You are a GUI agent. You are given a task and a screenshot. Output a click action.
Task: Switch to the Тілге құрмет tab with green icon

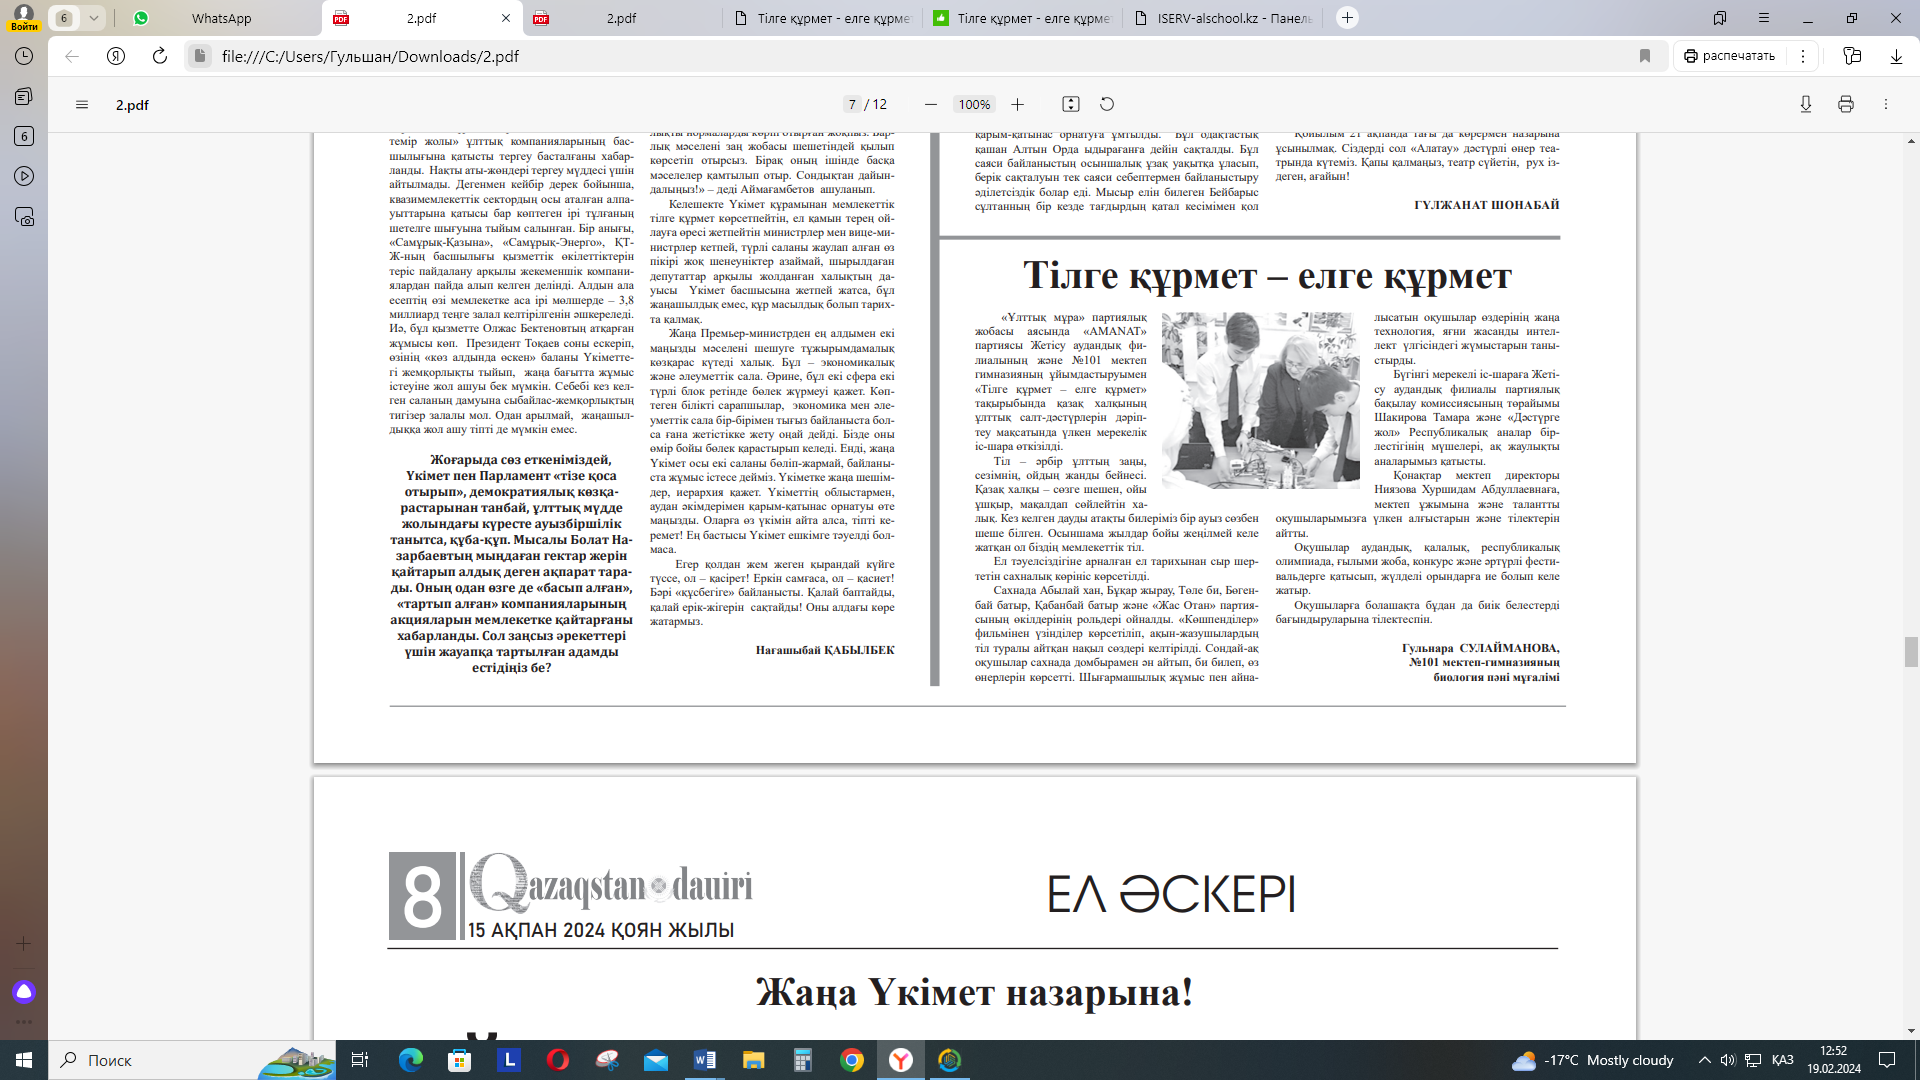(1022, 18)
